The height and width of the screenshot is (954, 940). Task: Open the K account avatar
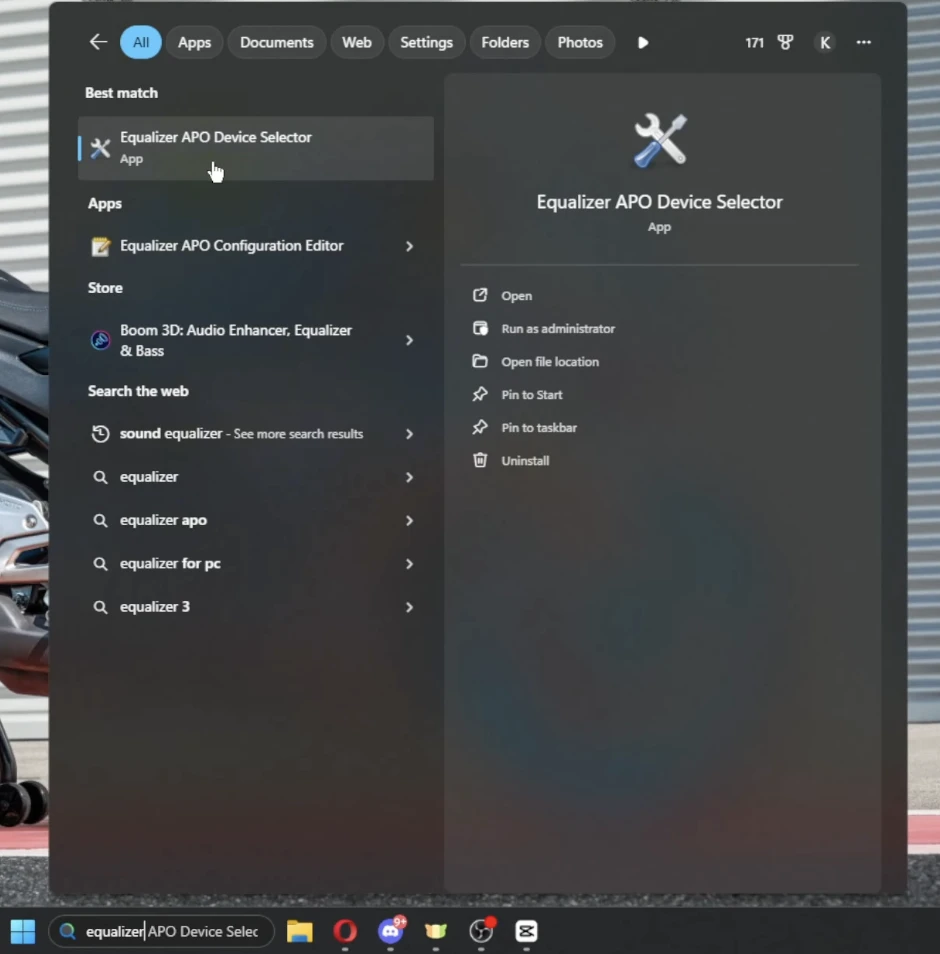coord(824,43)
